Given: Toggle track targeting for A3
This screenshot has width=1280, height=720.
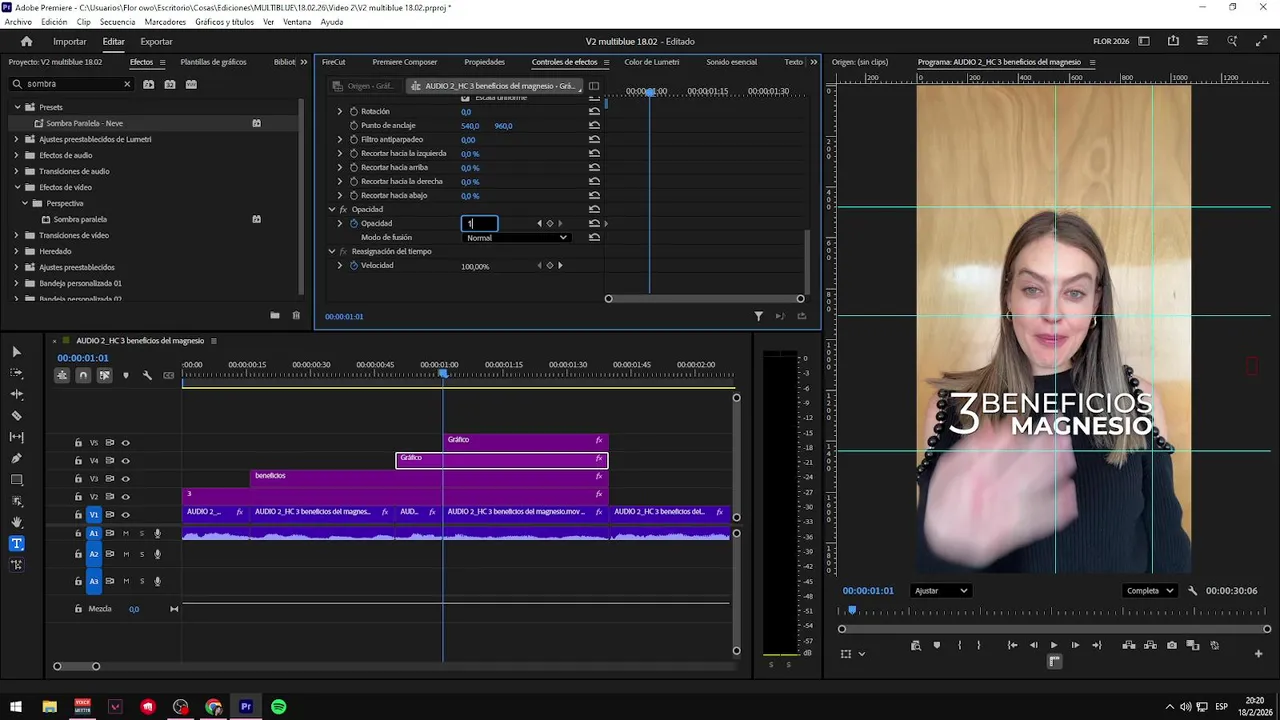Looking at the screenshot, I should (x=94, y=581).
